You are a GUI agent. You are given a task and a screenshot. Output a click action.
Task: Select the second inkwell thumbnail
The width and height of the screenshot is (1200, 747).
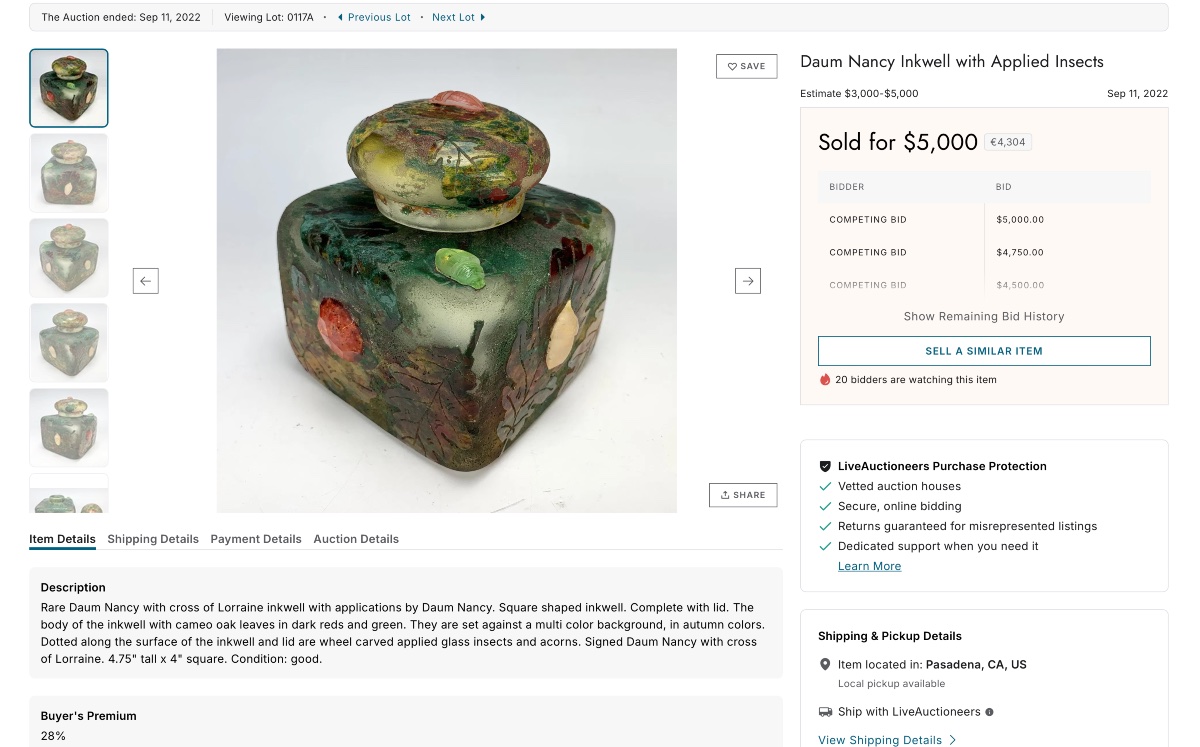coord(69,173)
